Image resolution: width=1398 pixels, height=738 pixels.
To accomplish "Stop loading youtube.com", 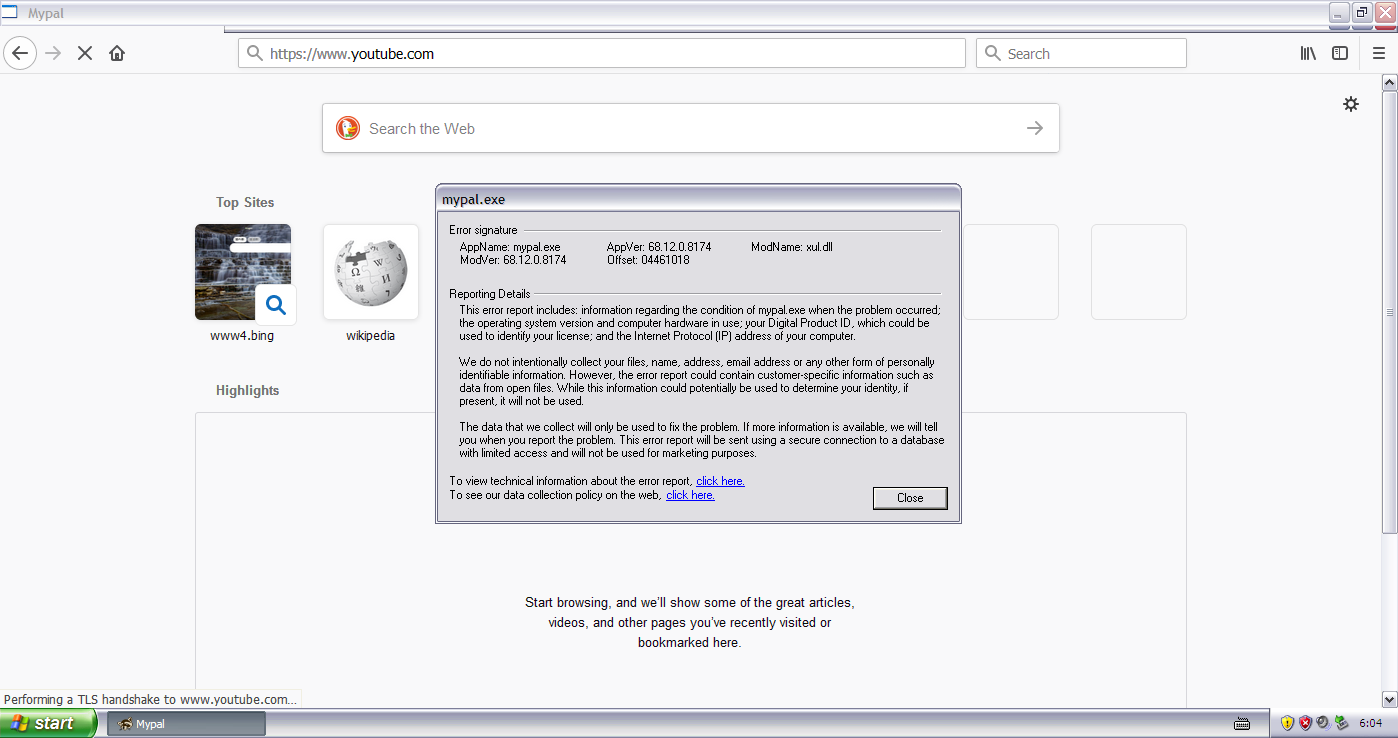I will click(x=84, y=53).
